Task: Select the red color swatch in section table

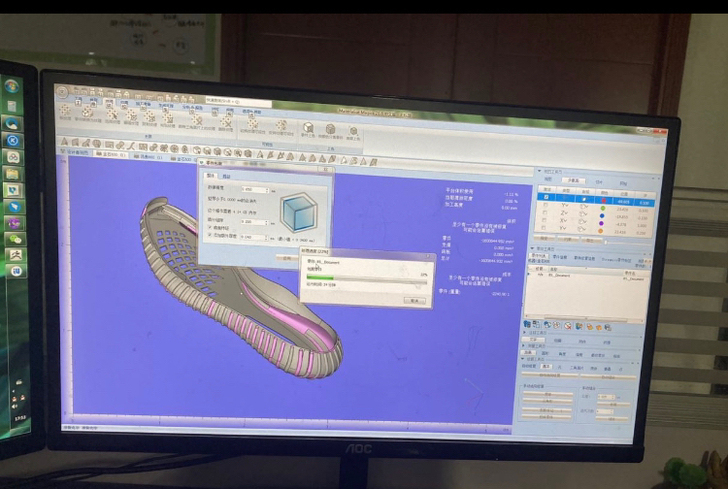Action: [604, 201]
